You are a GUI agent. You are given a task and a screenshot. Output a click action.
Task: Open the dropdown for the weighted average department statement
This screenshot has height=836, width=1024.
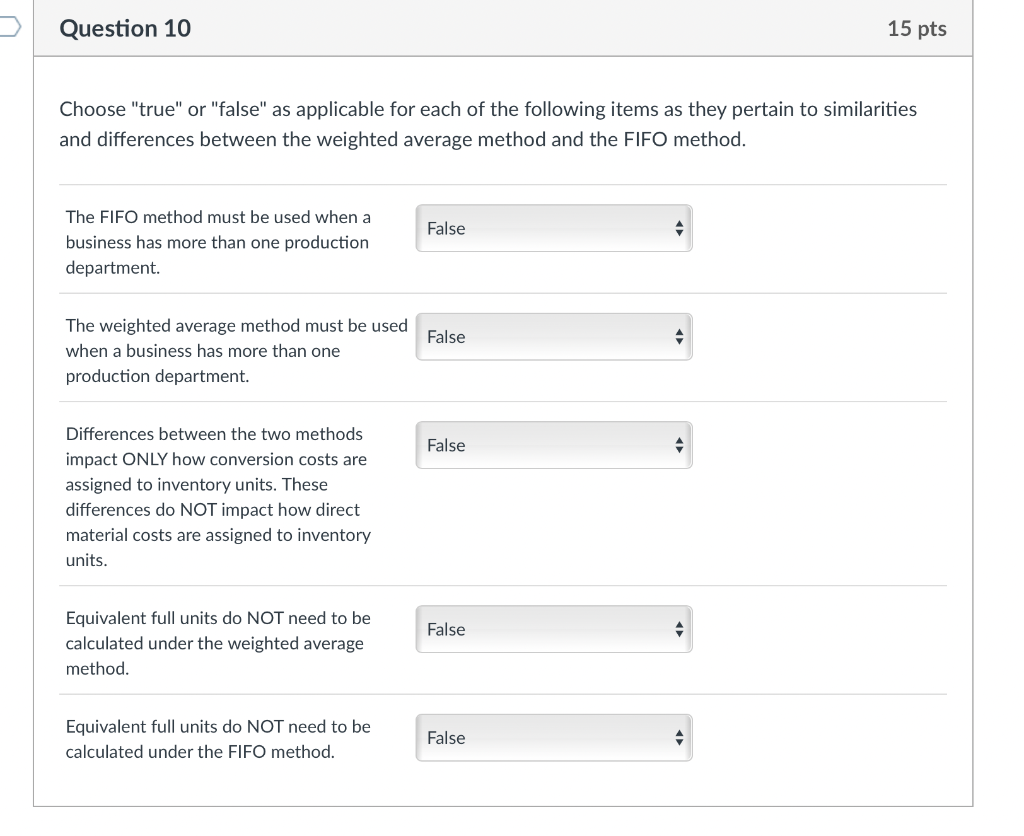554,337
